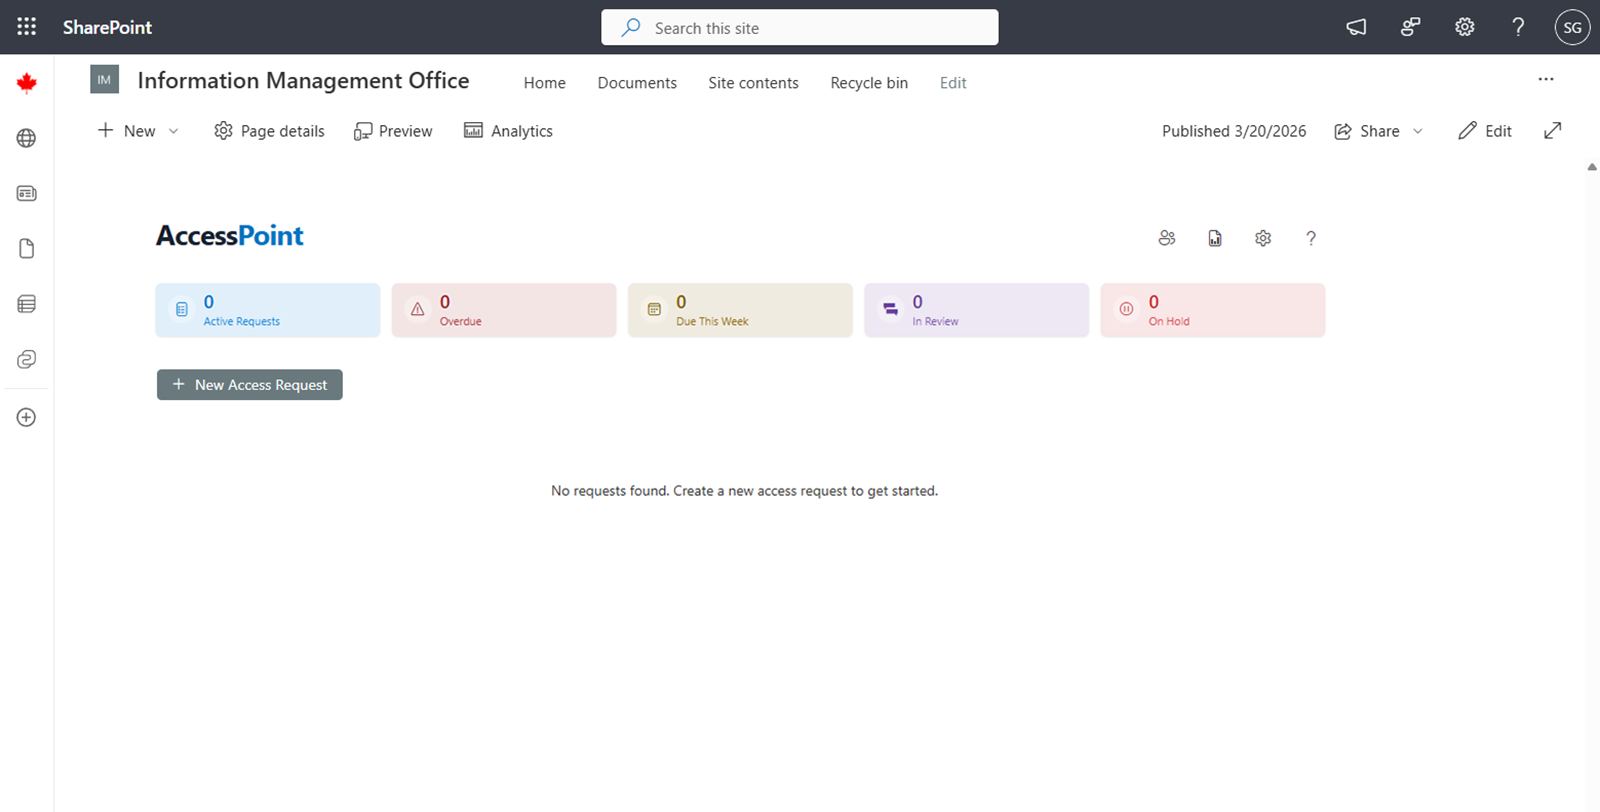Open the megaphone announcements icon
1600x812 pixels.
1356,27
